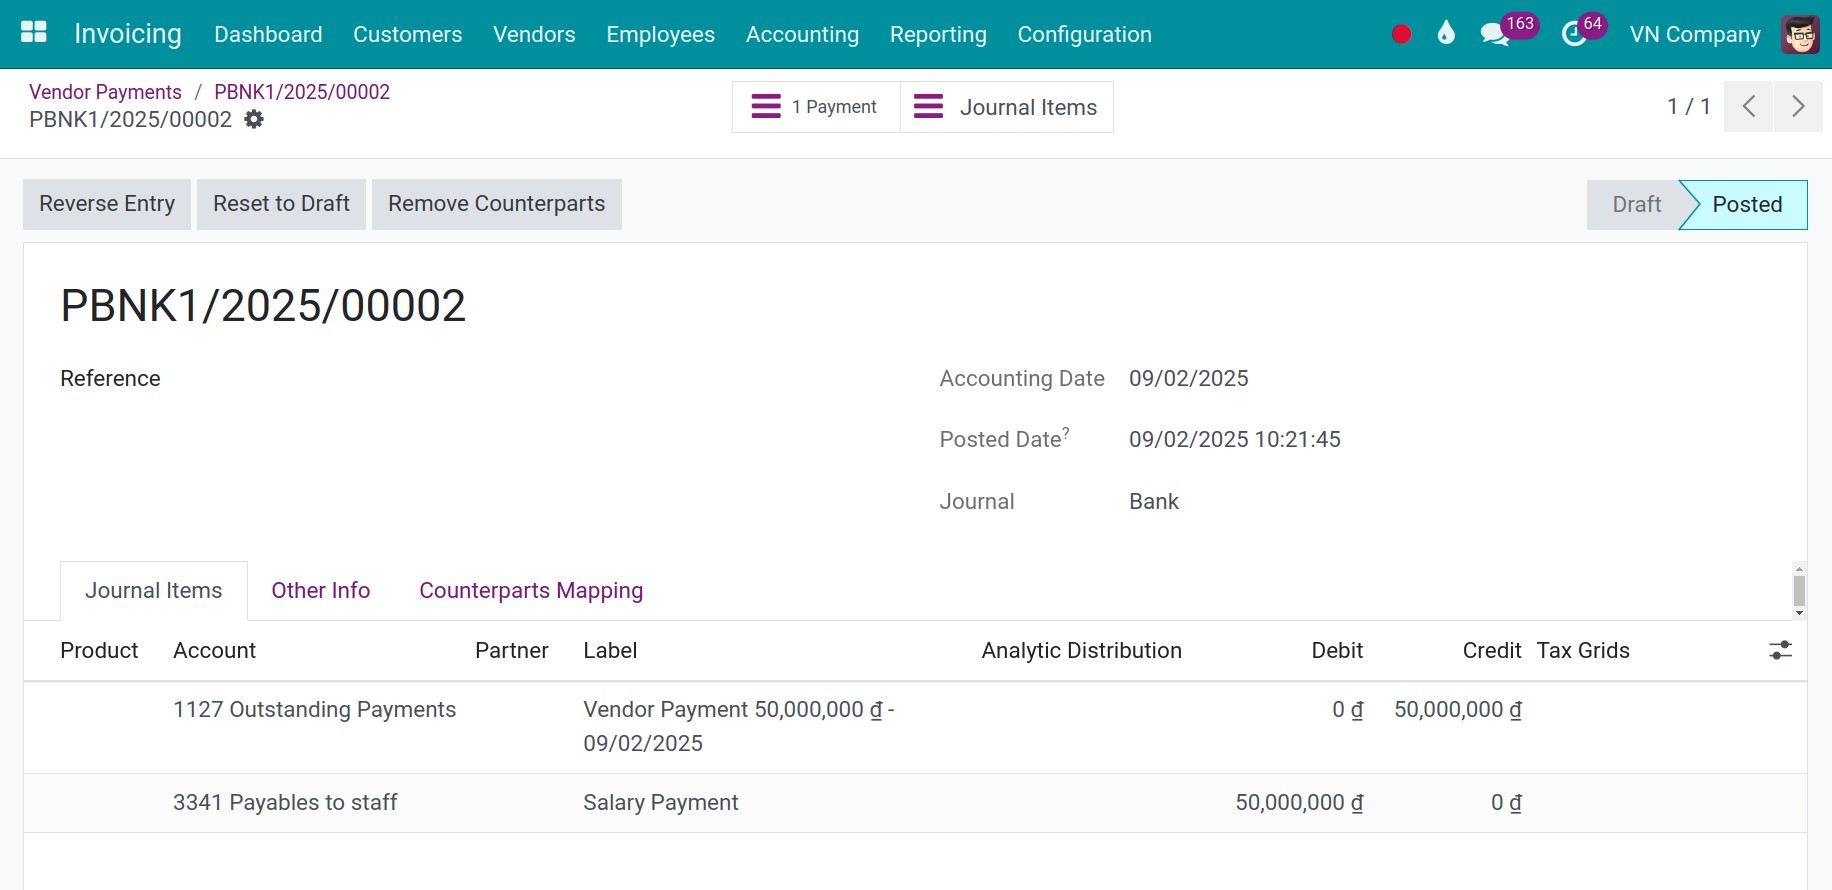Click the Accounting Date value 09/02/2025

click(x=1188, y=378)
